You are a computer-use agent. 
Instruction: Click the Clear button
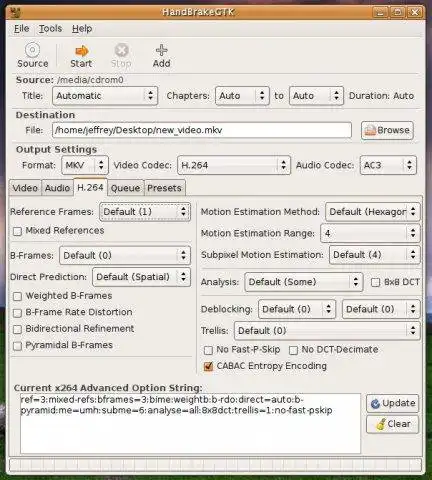click(393, 424)
